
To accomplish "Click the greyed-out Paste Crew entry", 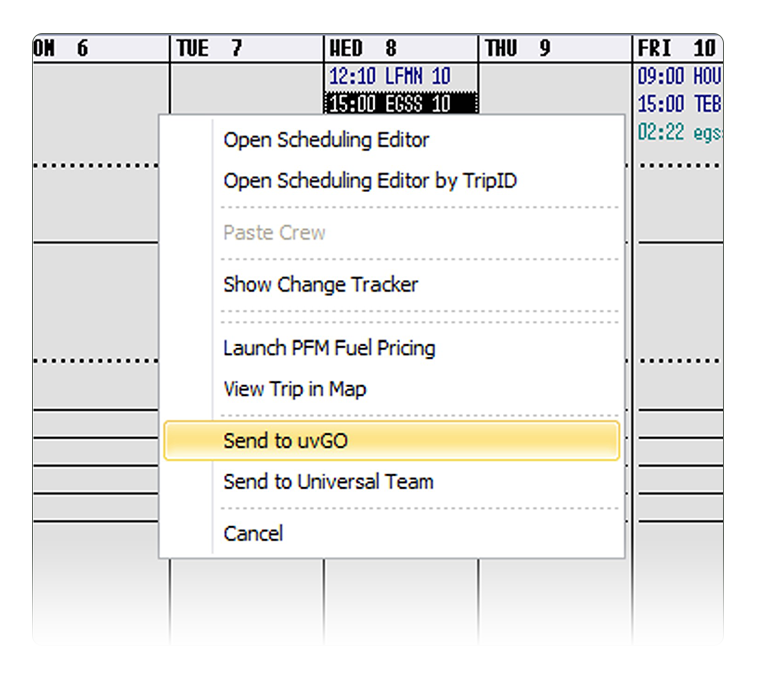I will pyautogui.click(x=274, y=233).
